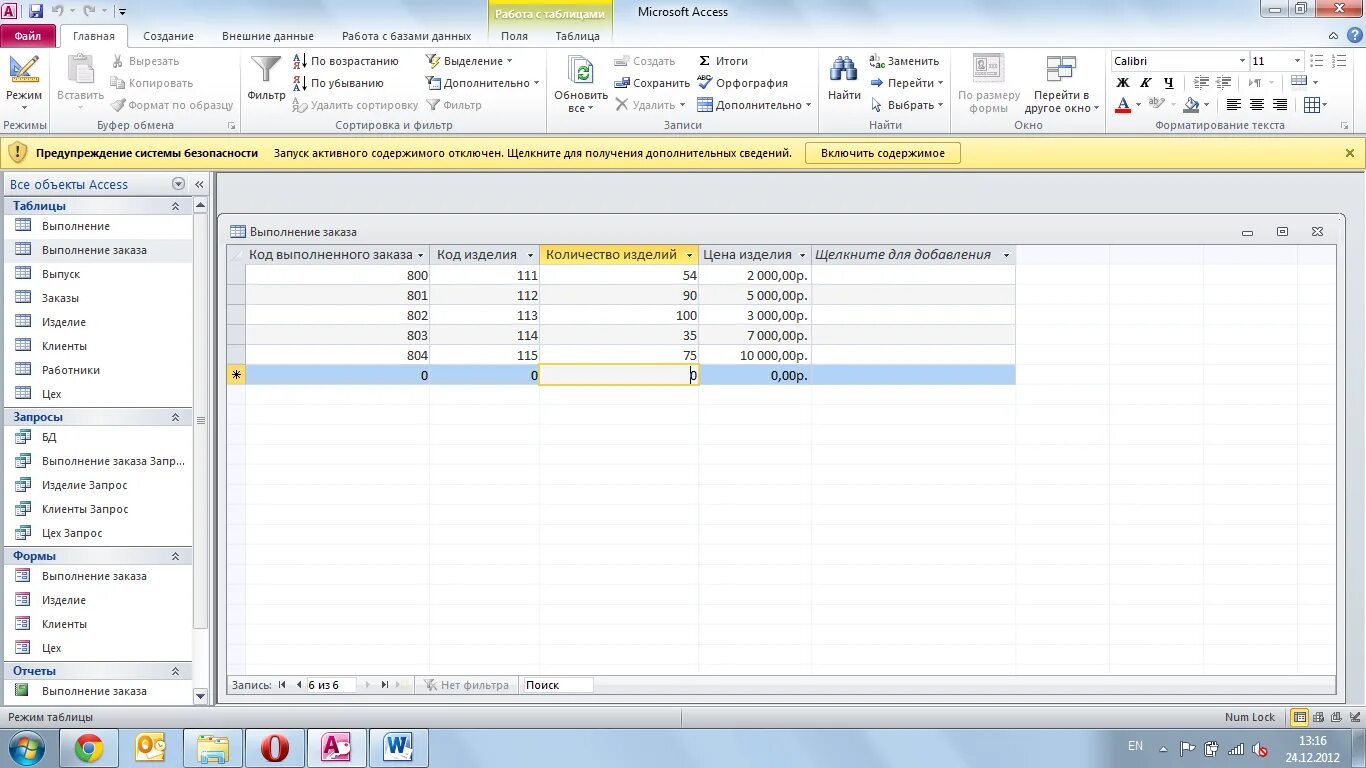Collapse the Отчеты group
This screenshot has width=1366, height=768.
pos(175,671)
